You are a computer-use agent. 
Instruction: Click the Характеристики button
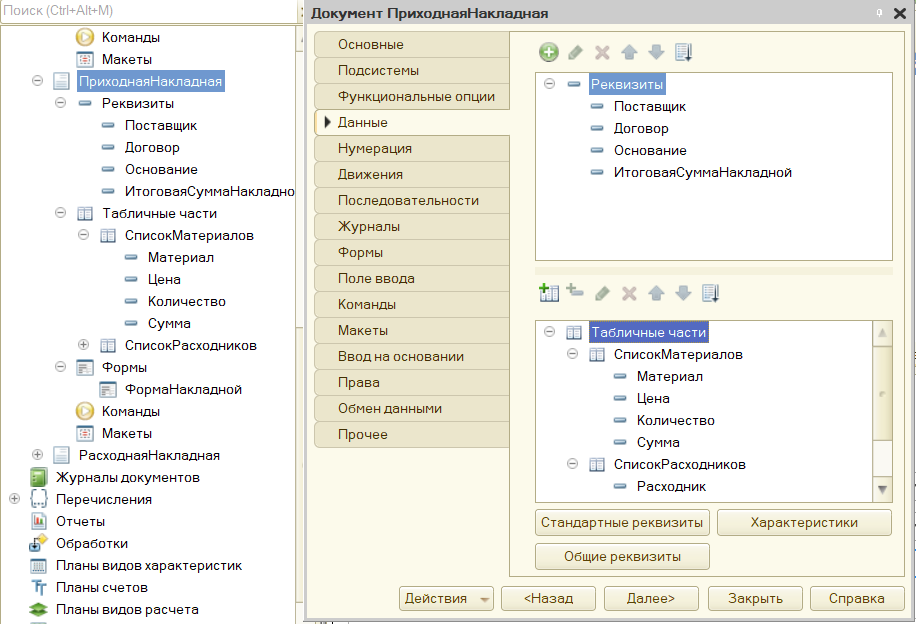tap(804, 522)
